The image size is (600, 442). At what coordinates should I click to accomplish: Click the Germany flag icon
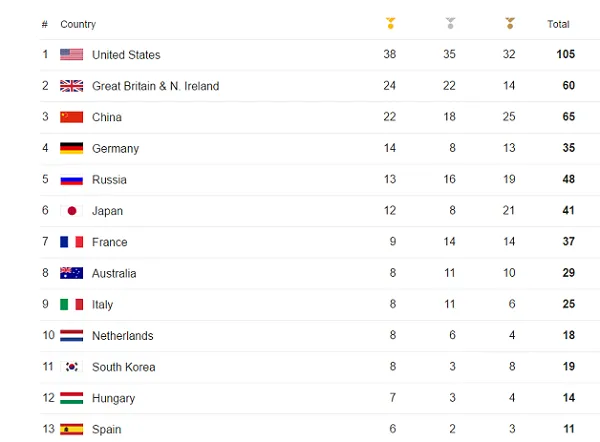point(72,148)
